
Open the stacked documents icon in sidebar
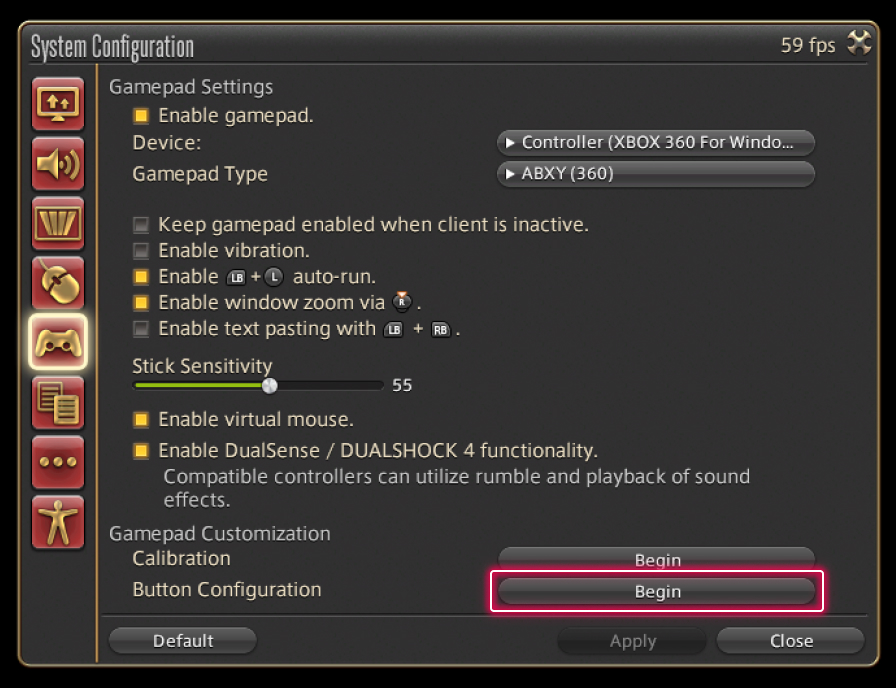point(58,402)
